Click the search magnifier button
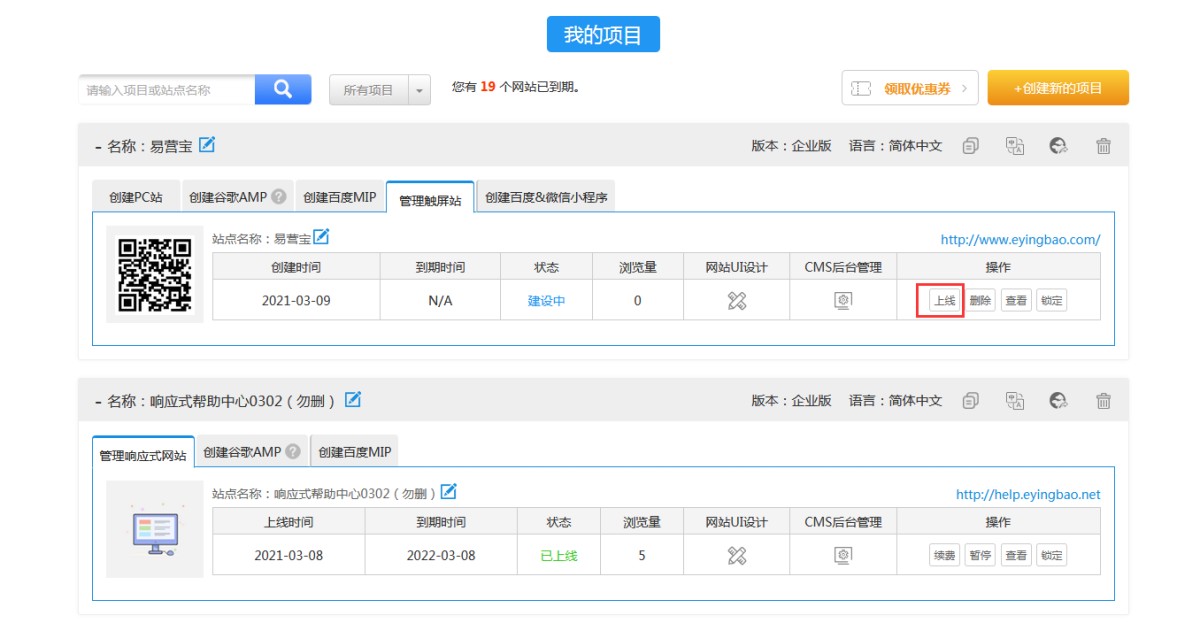The height and width of the screenshot is (623, 1200). [x=283, y=89]
